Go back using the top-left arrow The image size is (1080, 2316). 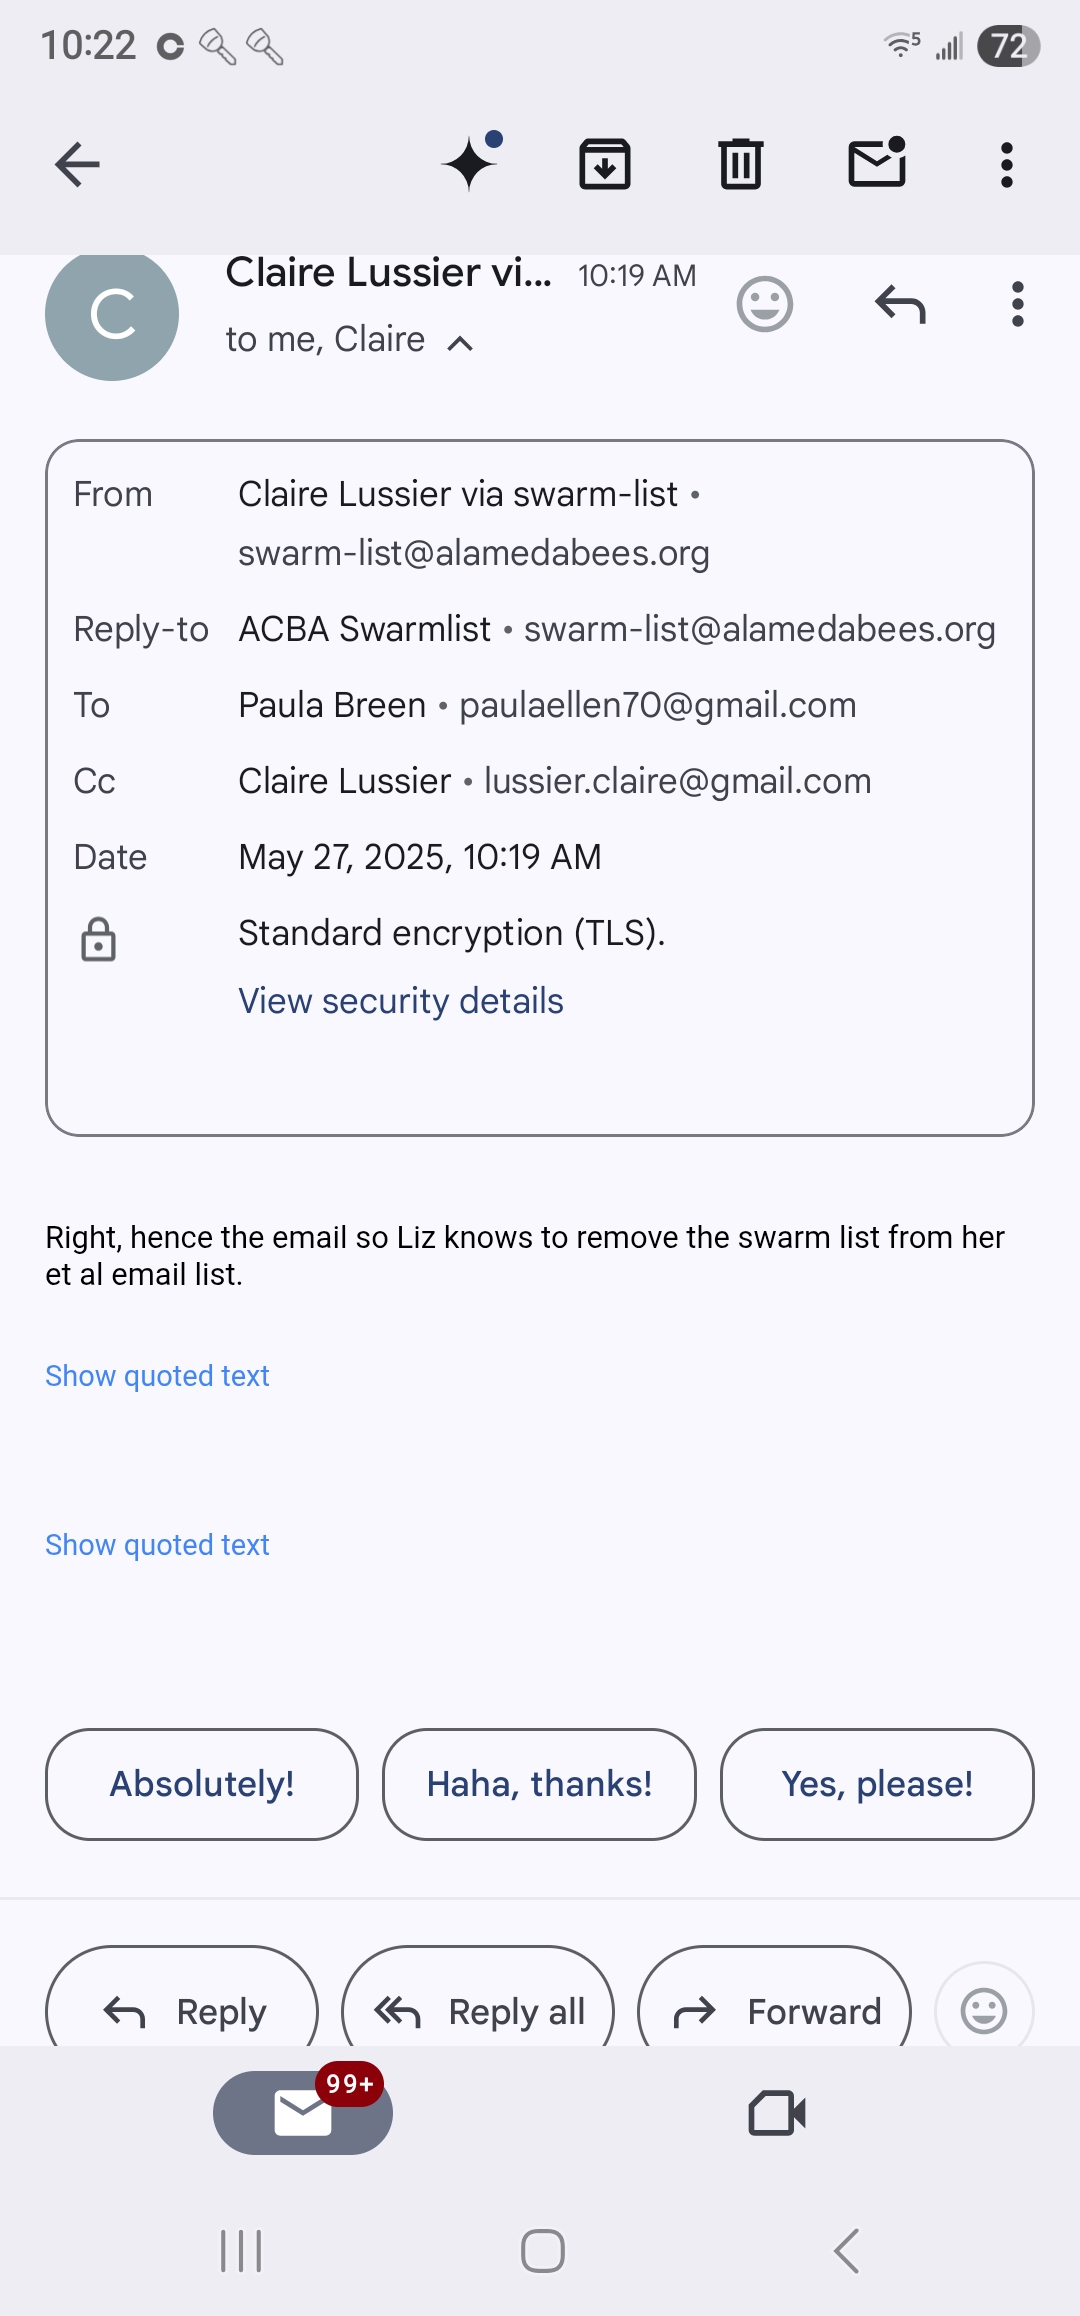[77, 165]
